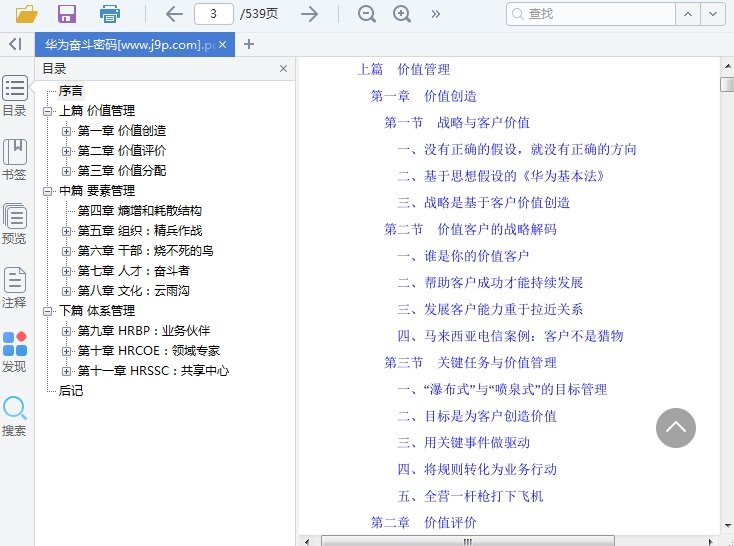Viewport: 734px width, 546px height.
Task: Select the 华为奋斗密码 document tab
Action: [x=129, y=44]
